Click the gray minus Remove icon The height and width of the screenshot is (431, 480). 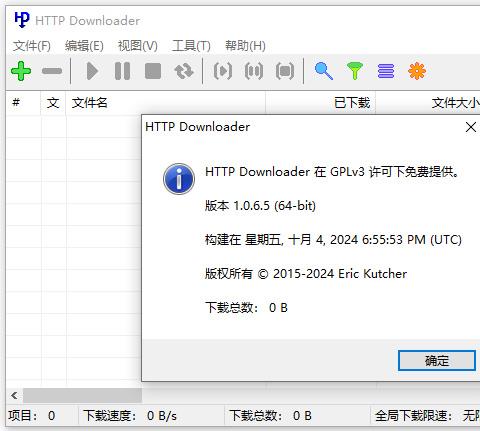pos(52,71)
